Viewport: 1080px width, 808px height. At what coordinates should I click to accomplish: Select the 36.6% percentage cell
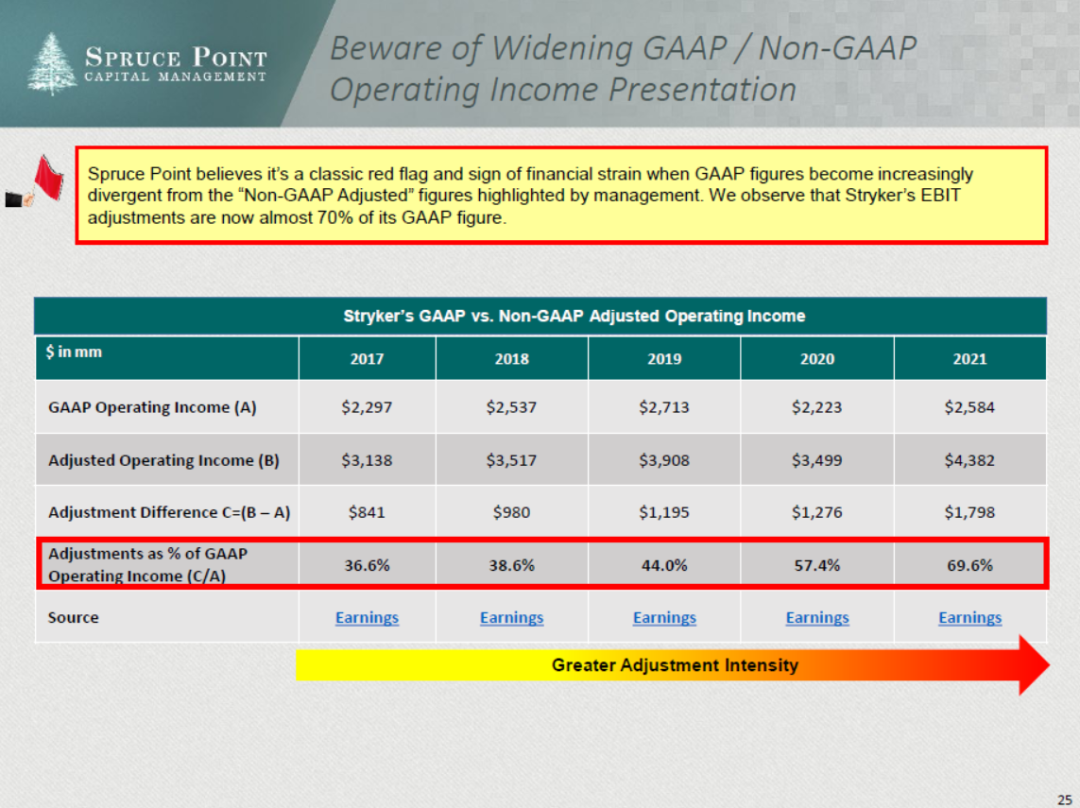pyautogui.click(x=367, y=565)
